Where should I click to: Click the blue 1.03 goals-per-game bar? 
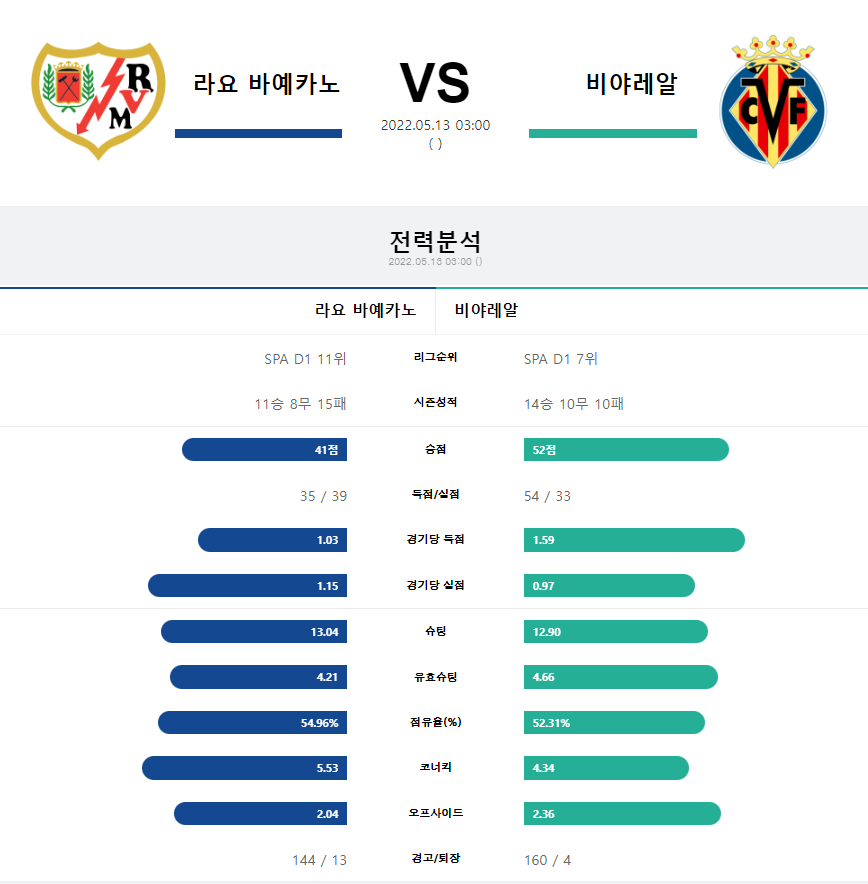pyautogui.click(x=272, y=540)
